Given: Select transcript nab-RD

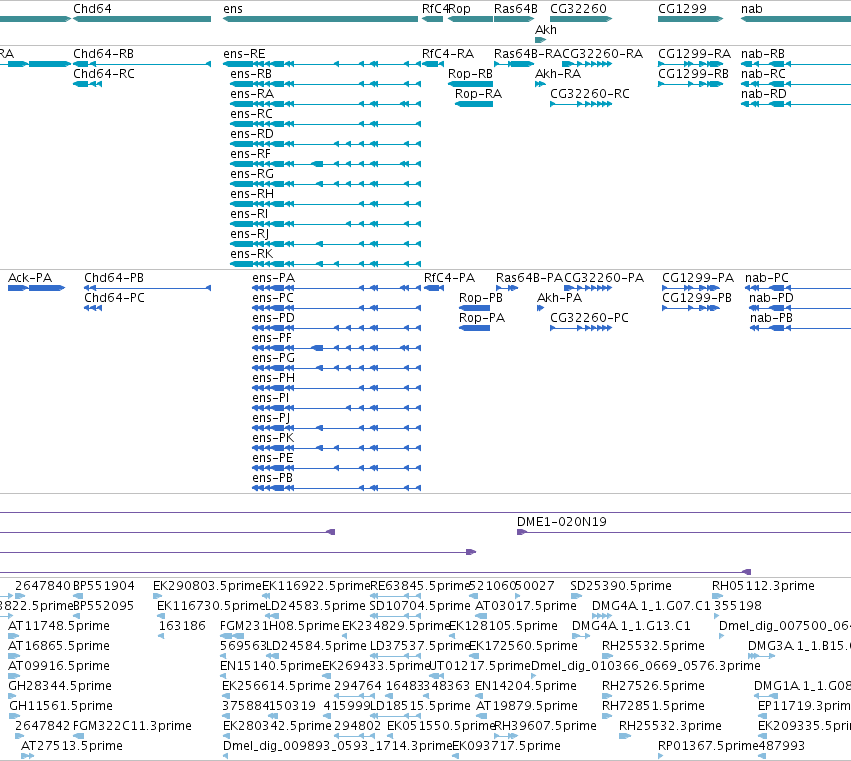Looking at the screenshot, I should [764, 94].
